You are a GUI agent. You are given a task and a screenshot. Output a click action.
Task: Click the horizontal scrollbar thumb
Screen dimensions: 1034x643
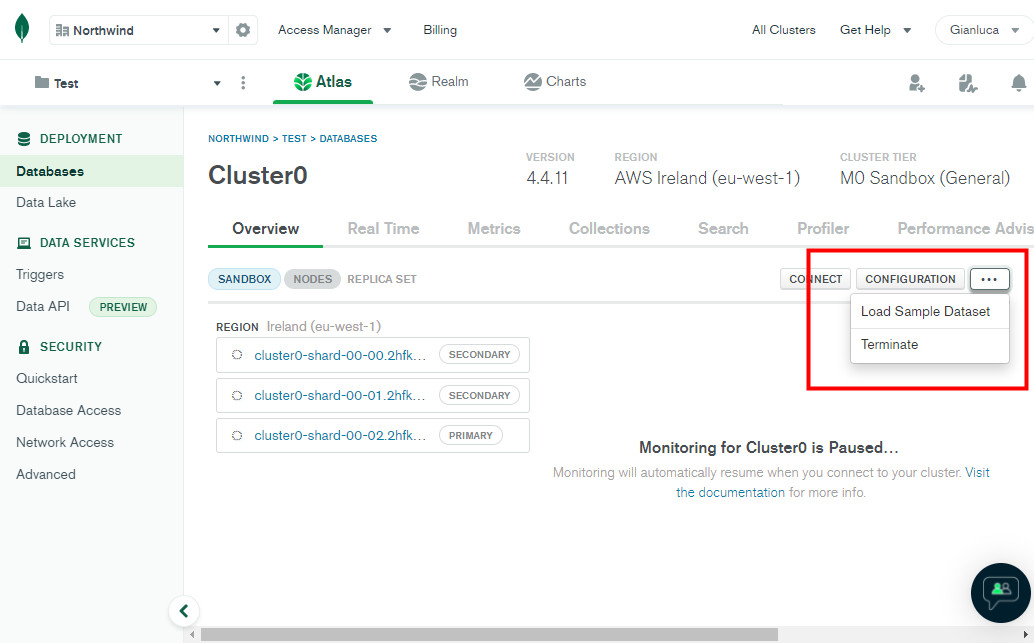(x=489, y=634)
